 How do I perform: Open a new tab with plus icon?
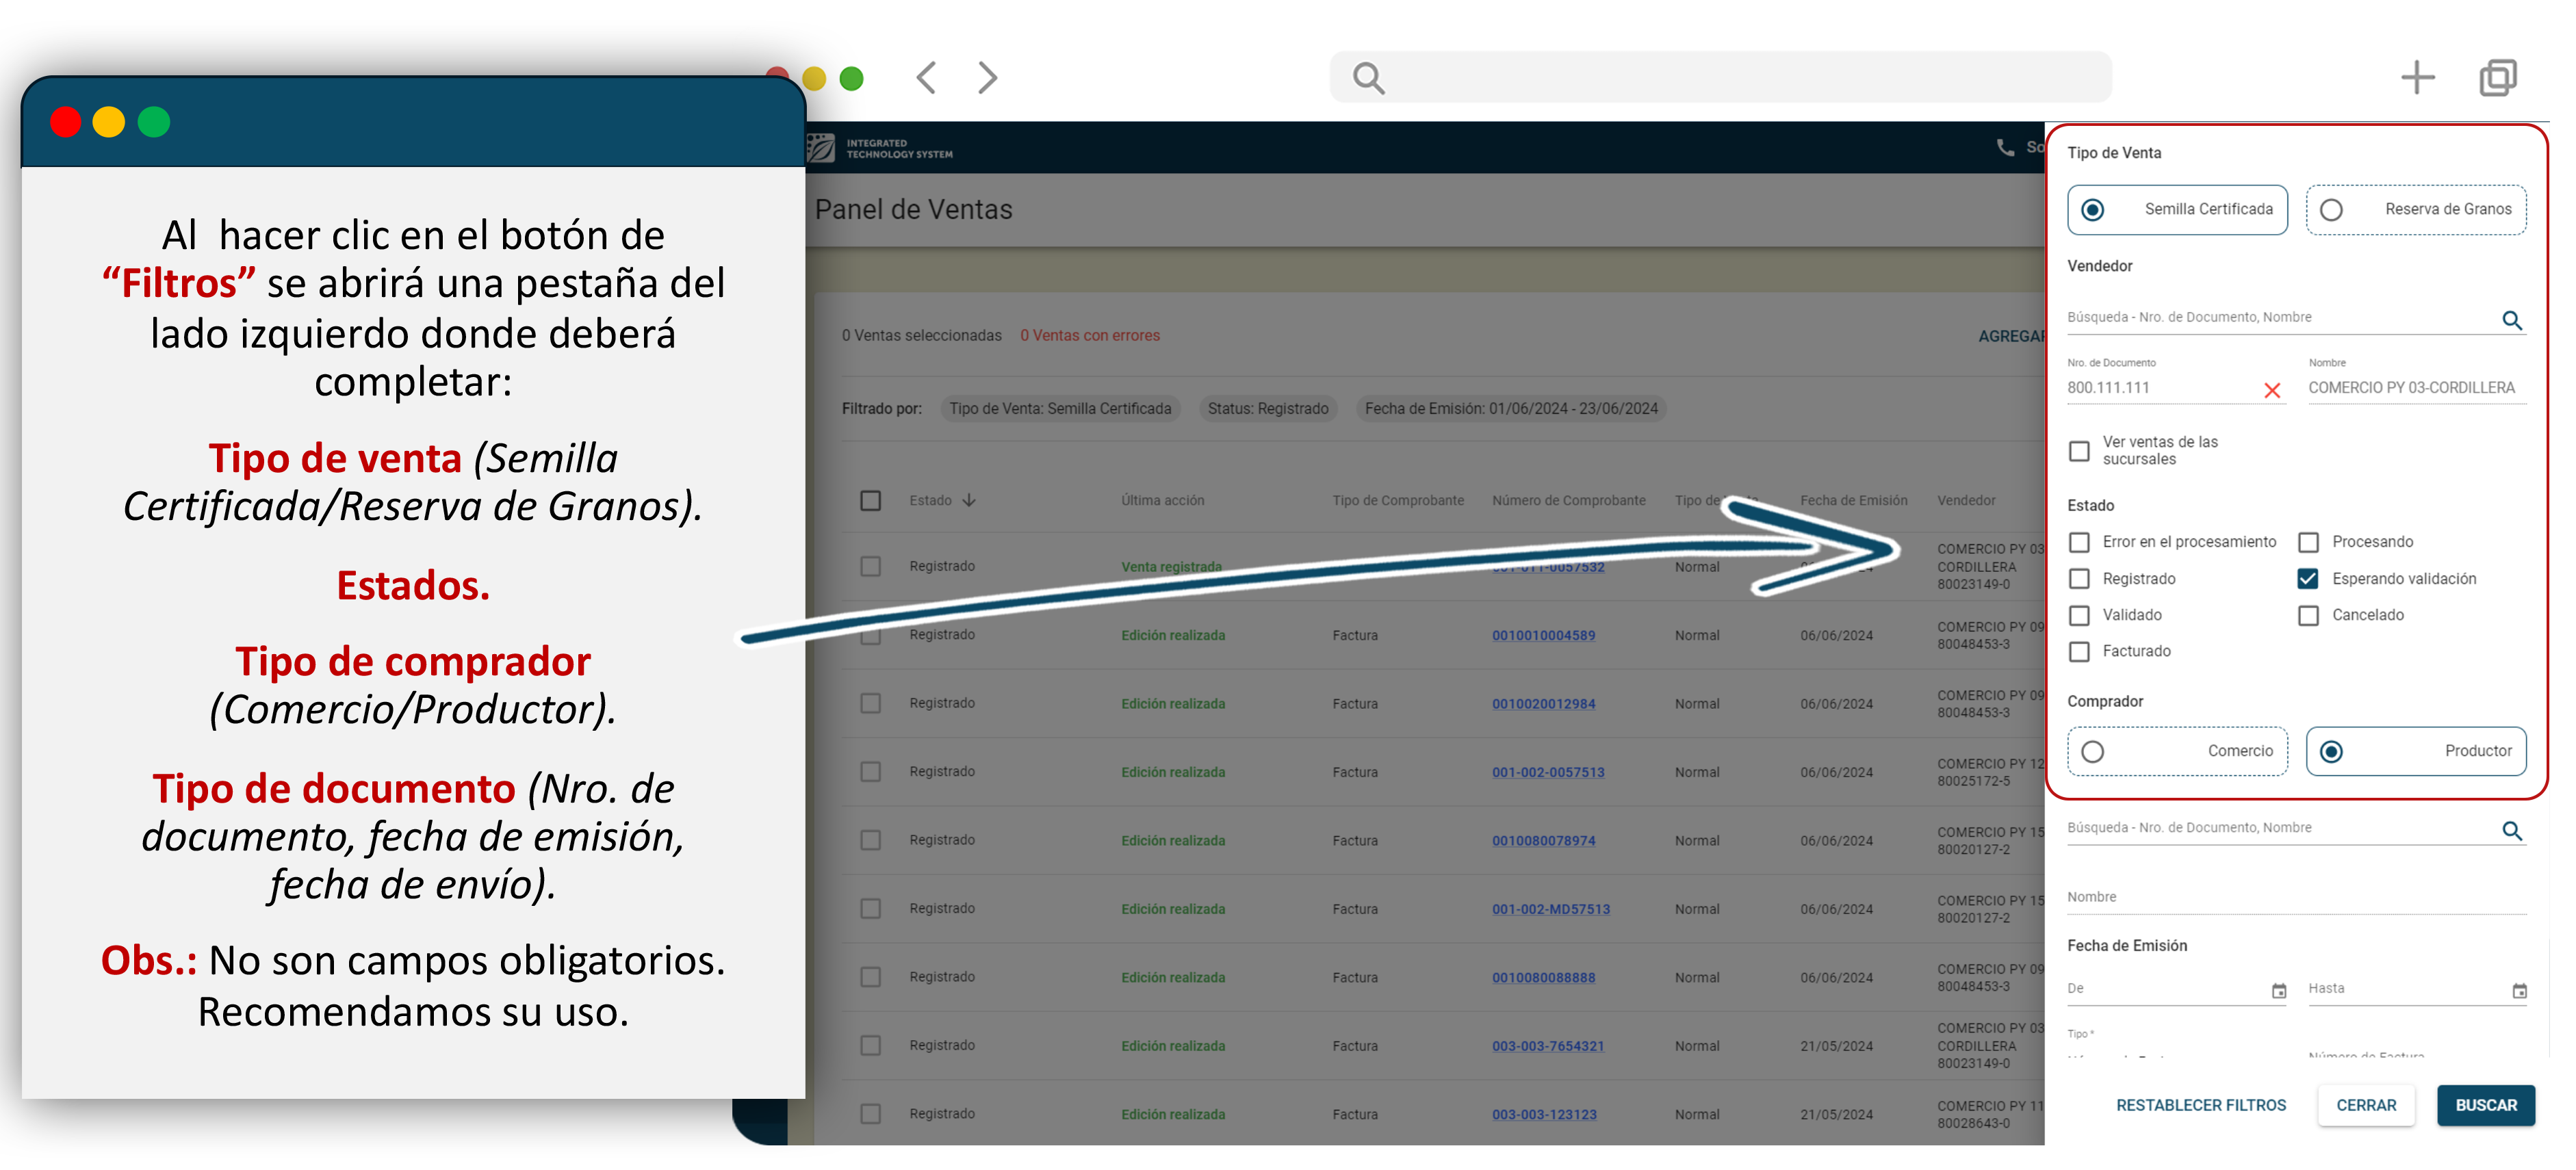click(x=2417, y=77)
